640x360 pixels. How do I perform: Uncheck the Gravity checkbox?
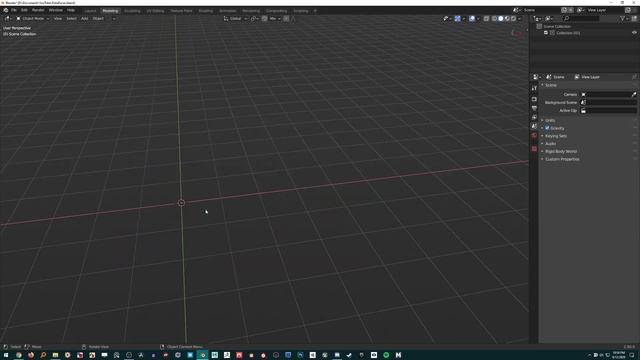tap(547, 128)
